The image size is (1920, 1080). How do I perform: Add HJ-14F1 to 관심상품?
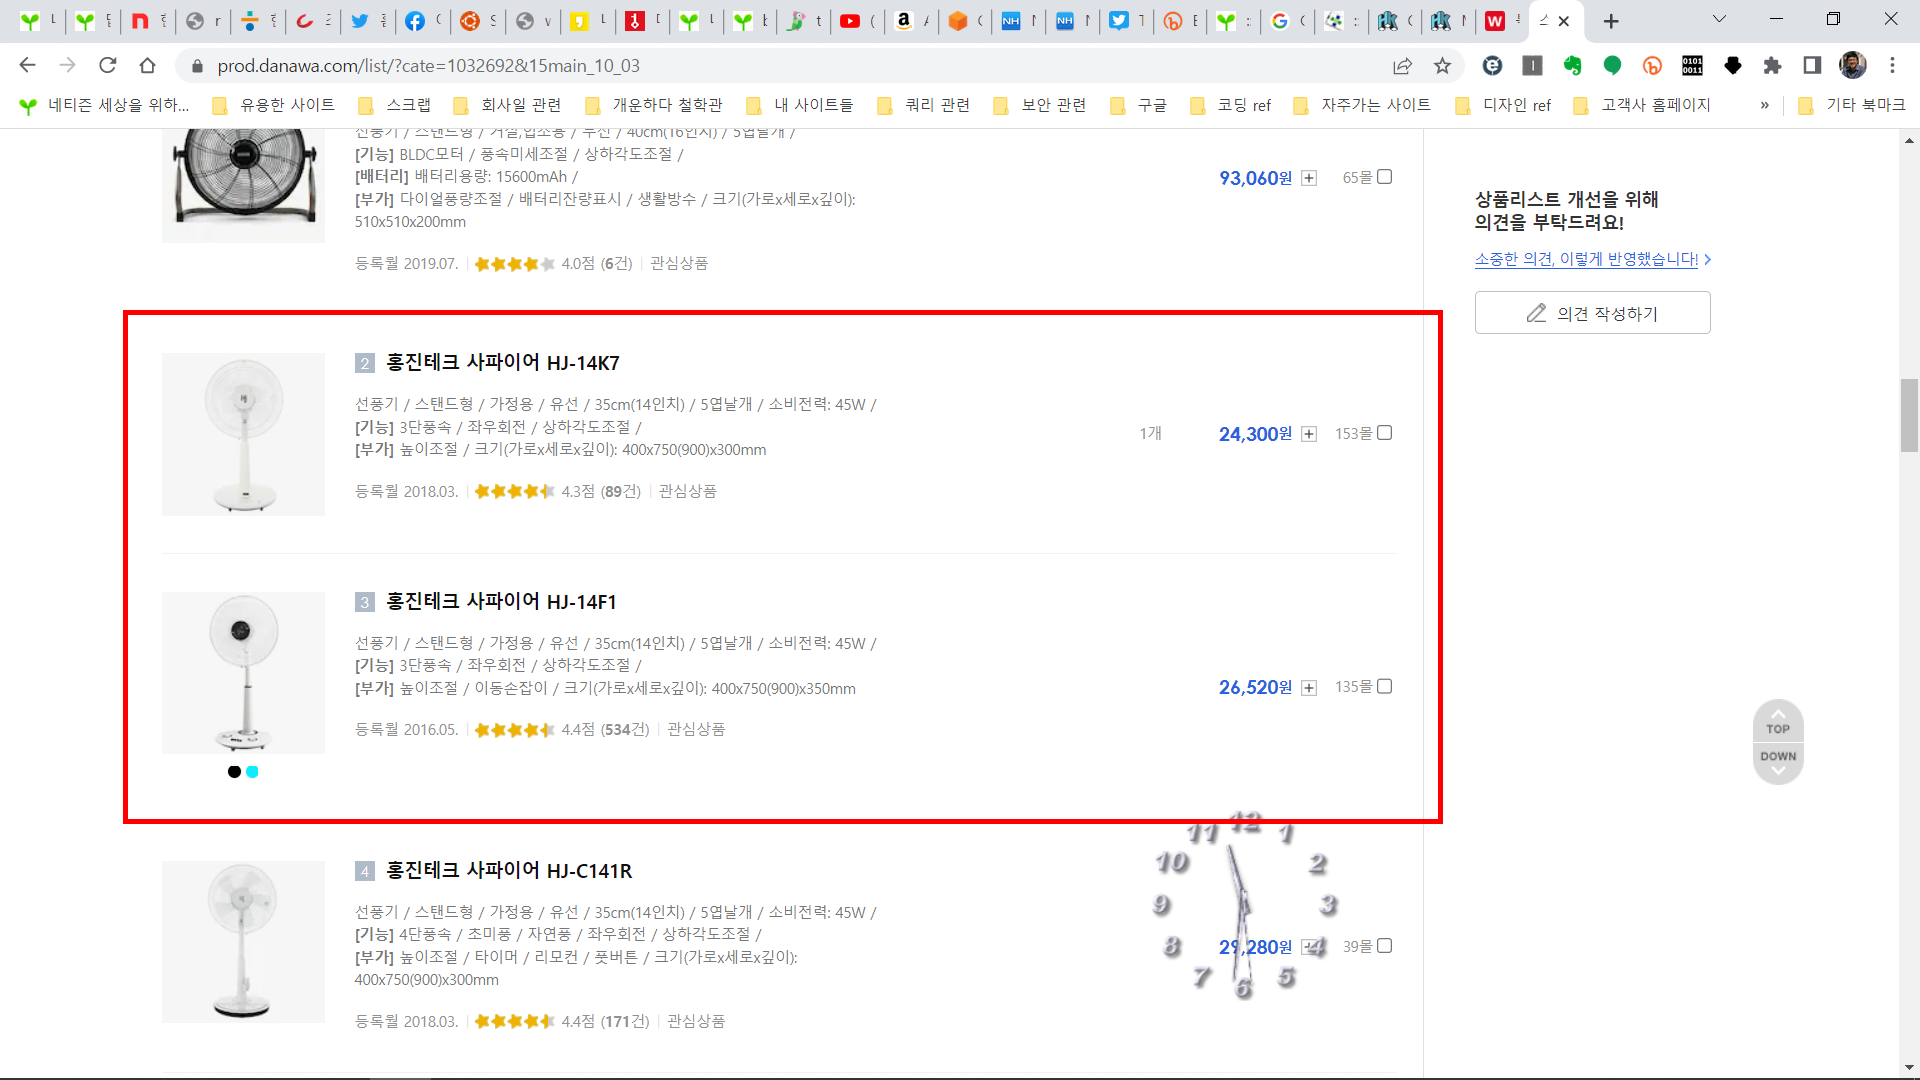696,730
